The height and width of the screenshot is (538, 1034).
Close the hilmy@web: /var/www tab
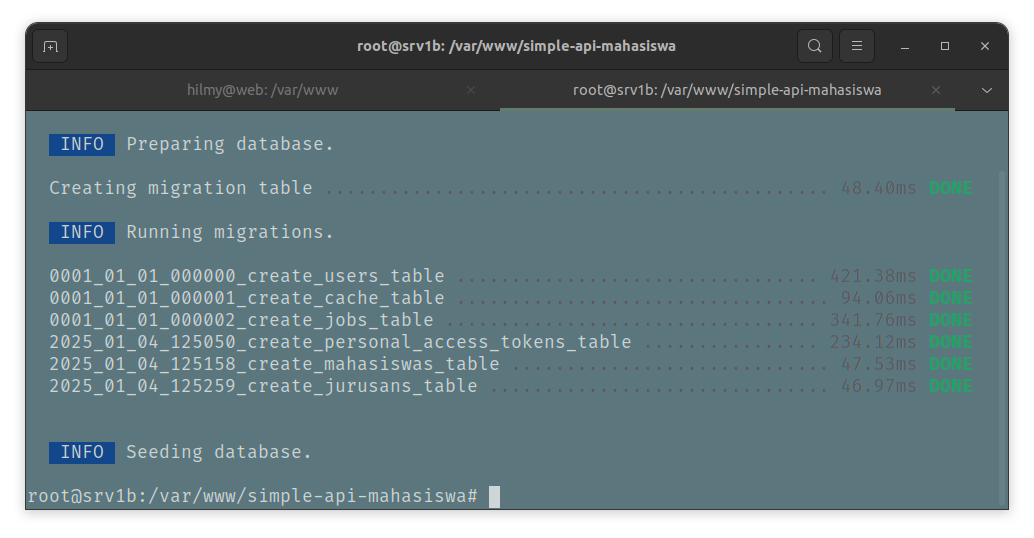(471, 90)
